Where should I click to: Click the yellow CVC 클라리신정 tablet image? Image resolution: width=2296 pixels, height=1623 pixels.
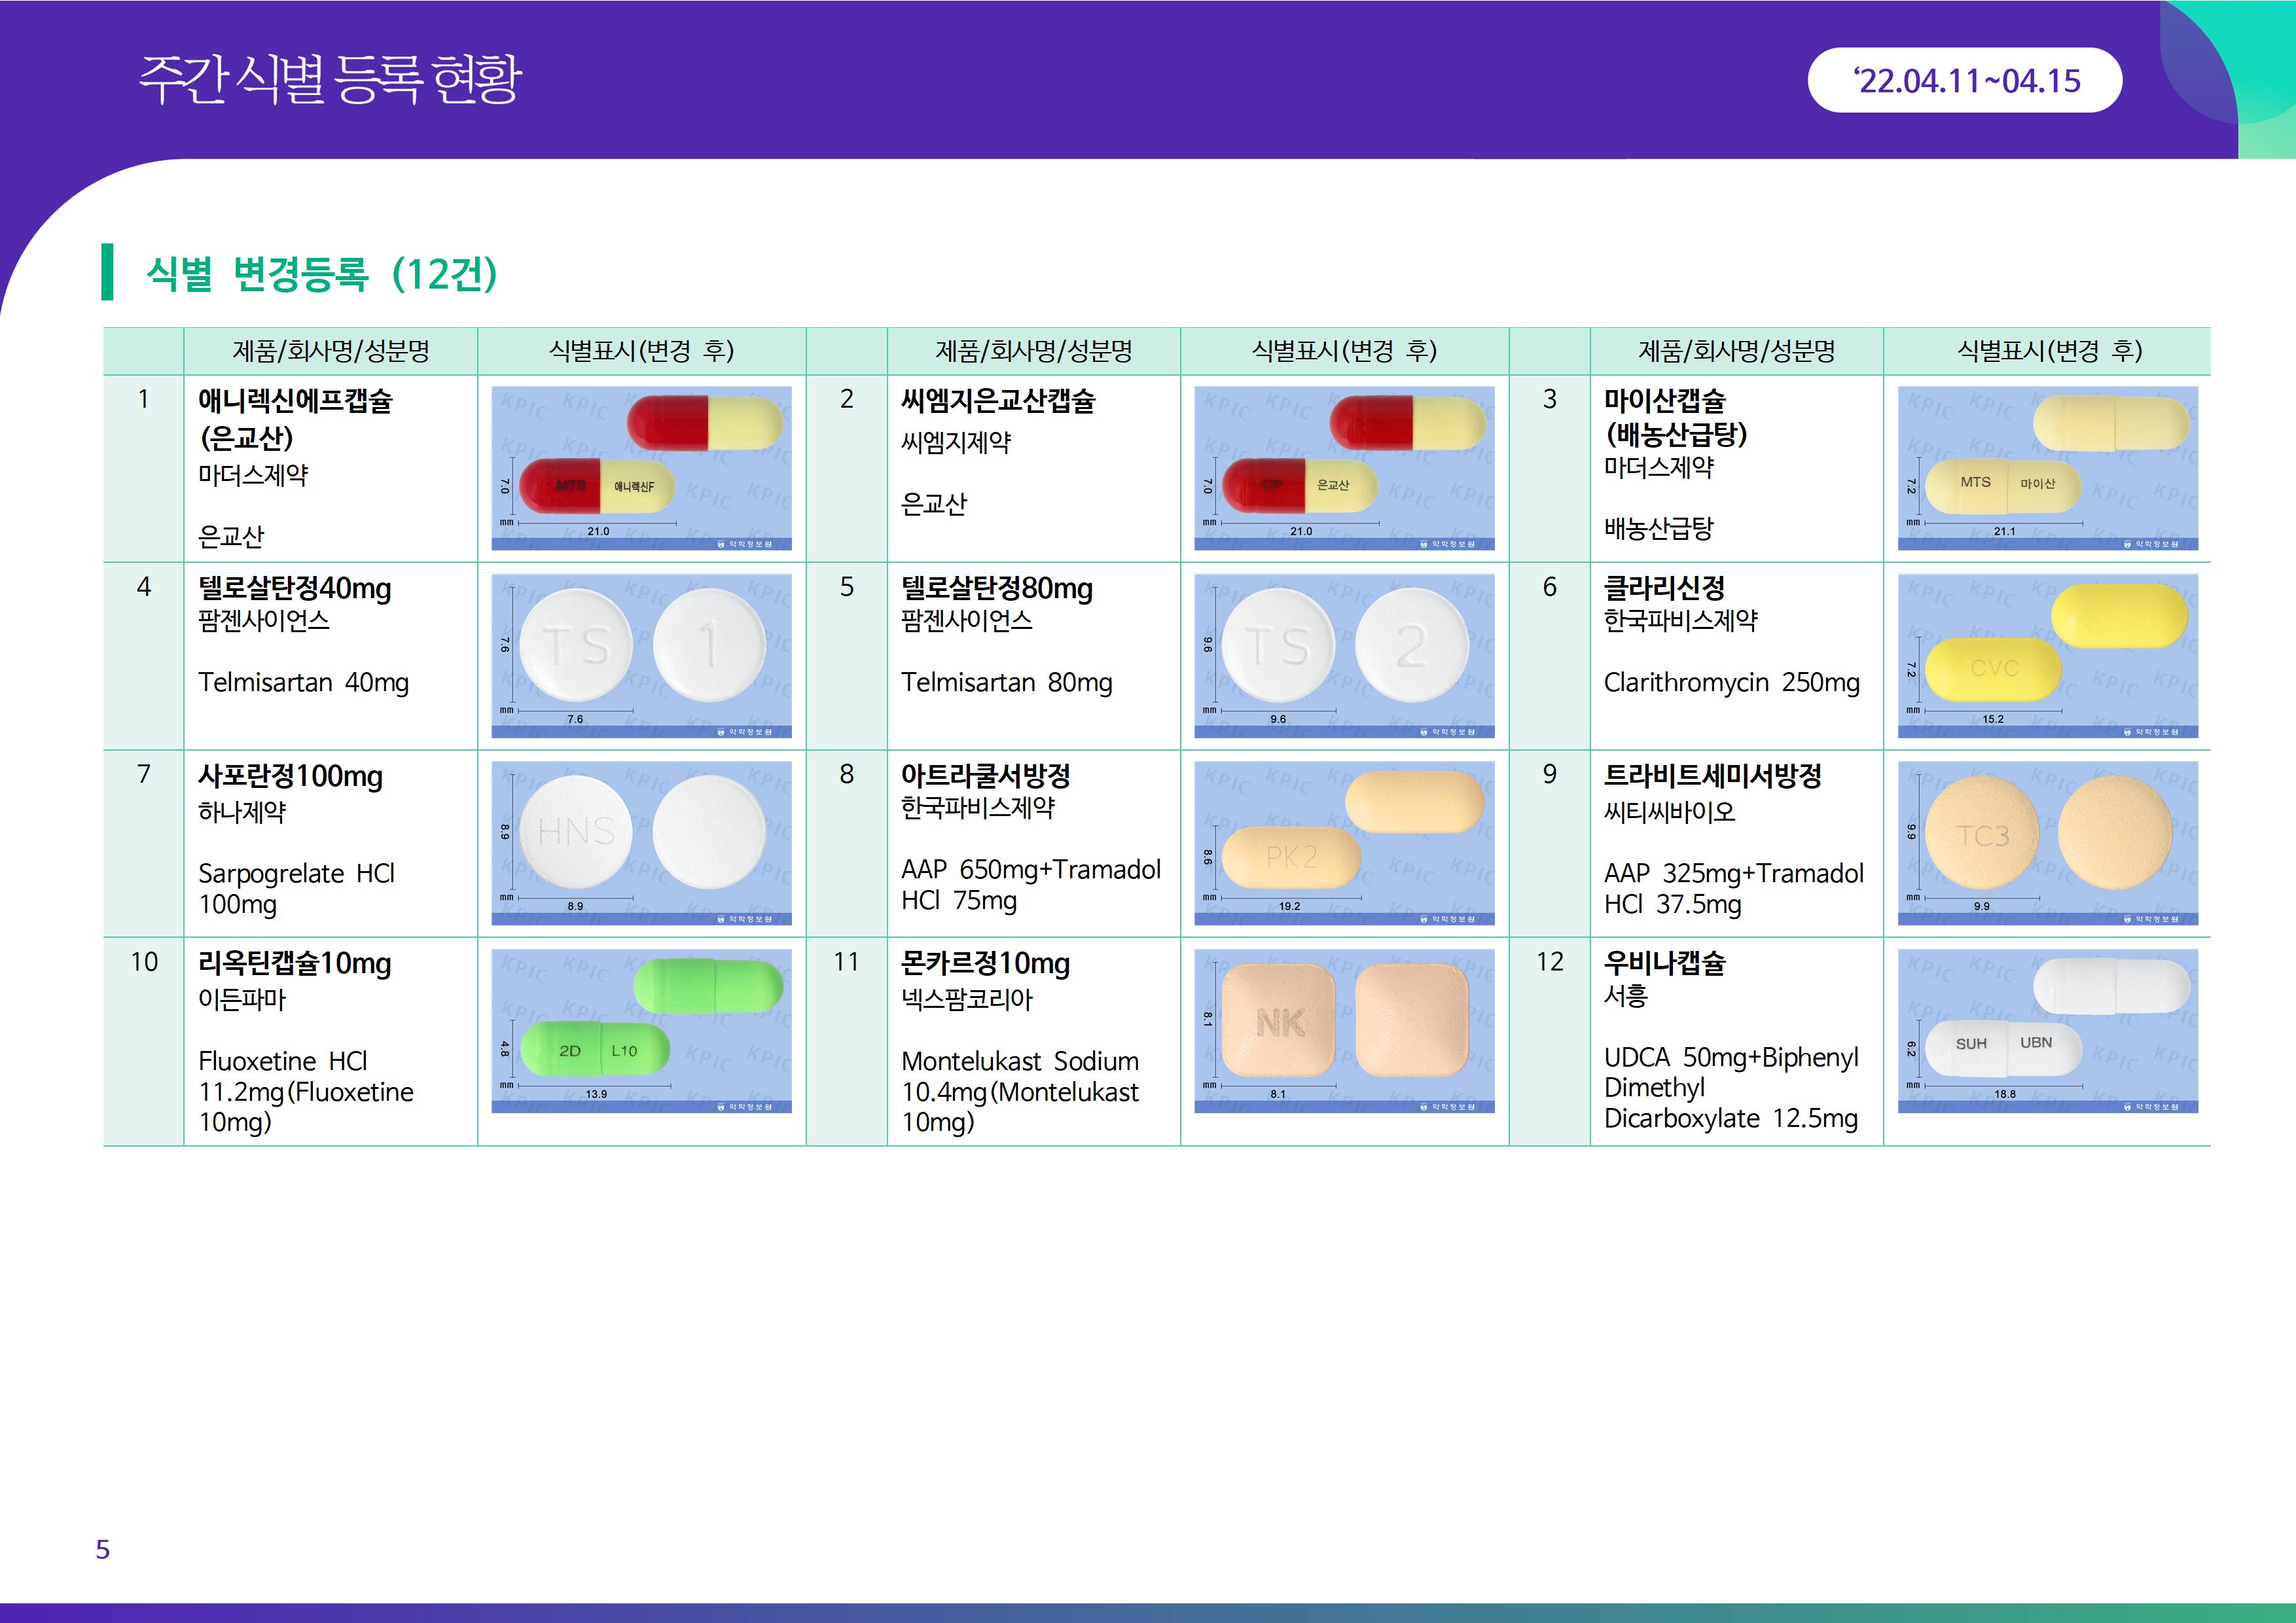pos(2047,655)
